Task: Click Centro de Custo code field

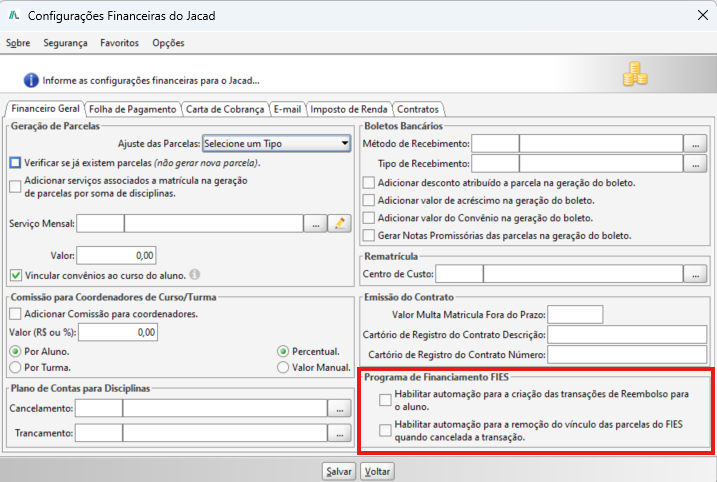Action: pyautogui.click(x=459, y=274)
